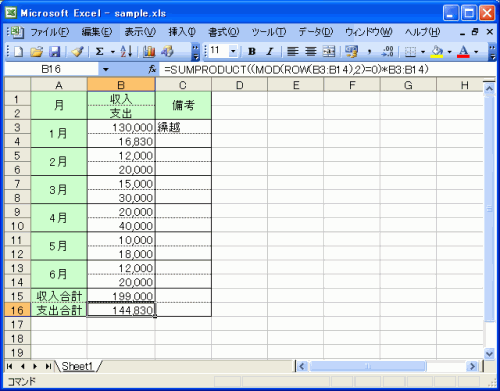Select the 収入合計 label cell
500x391 pixels.
coord(59,296)
